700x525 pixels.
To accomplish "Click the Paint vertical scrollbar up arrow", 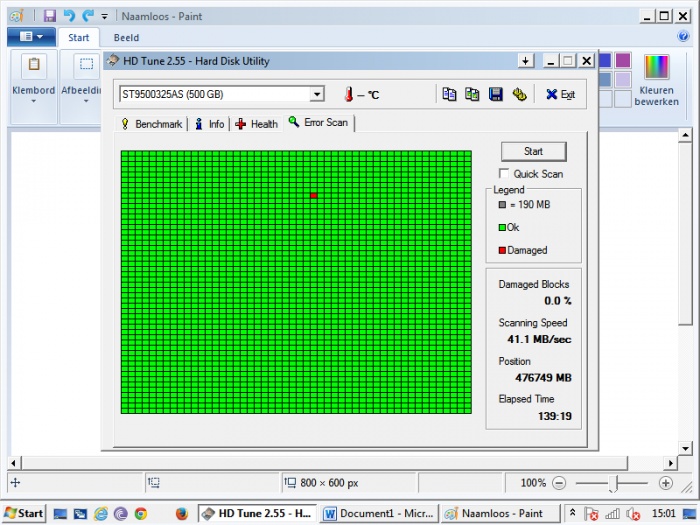I will [x=685, y=135].
